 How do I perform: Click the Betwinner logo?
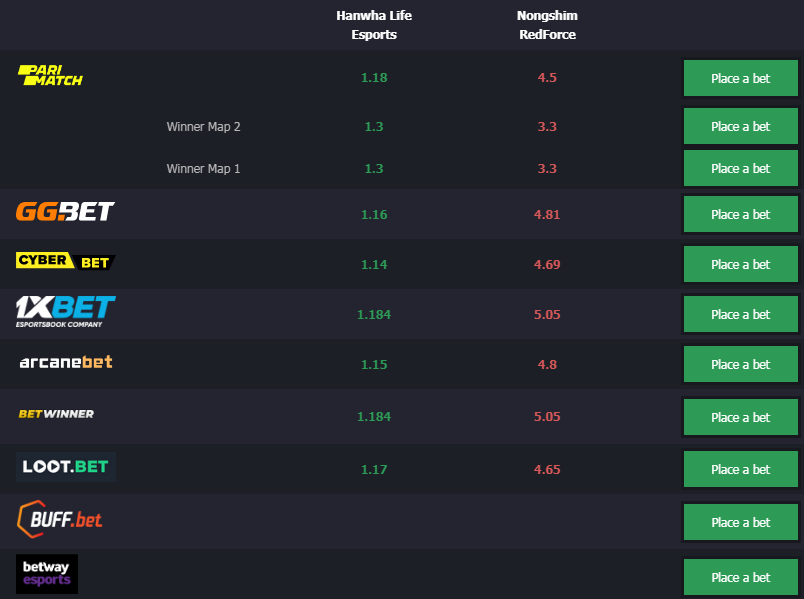click(x=56, y=414)
